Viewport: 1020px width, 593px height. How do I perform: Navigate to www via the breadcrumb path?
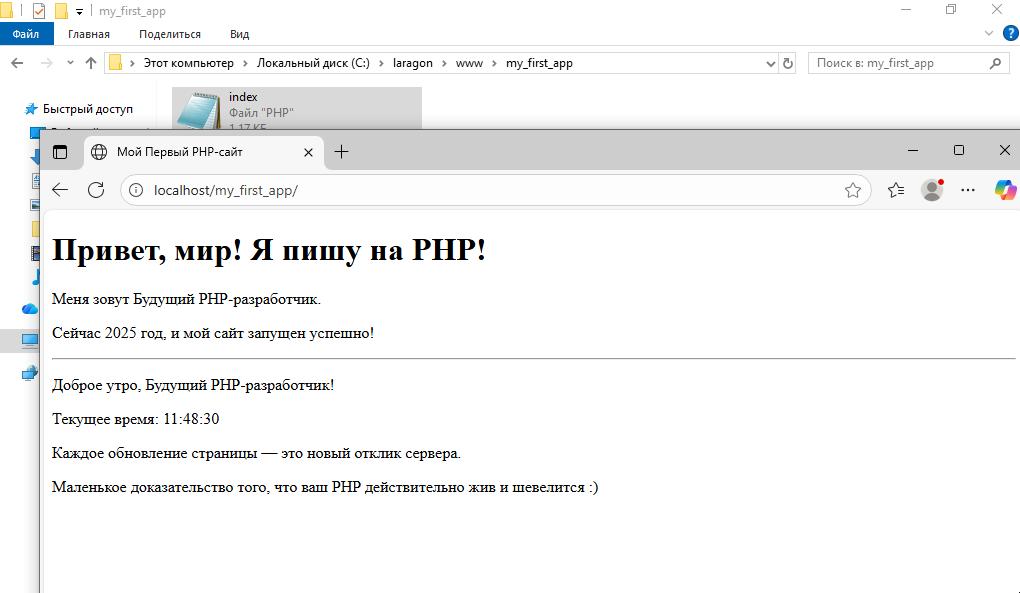(x=470, y=62)
